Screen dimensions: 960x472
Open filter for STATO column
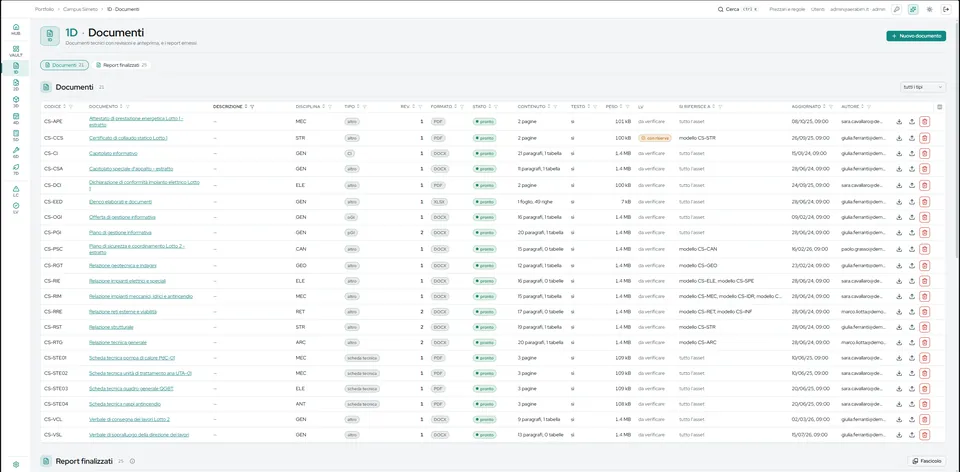click(496, 107)
